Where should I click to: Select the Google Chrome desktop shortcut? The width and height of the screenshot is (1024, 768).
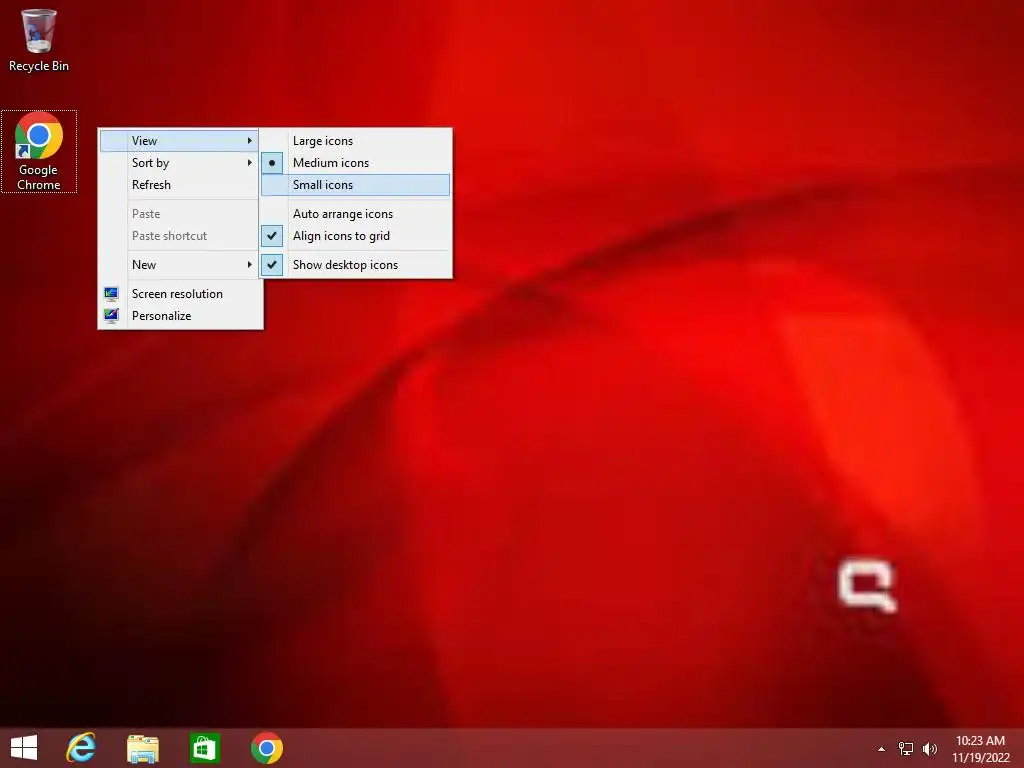pos(39,152)
